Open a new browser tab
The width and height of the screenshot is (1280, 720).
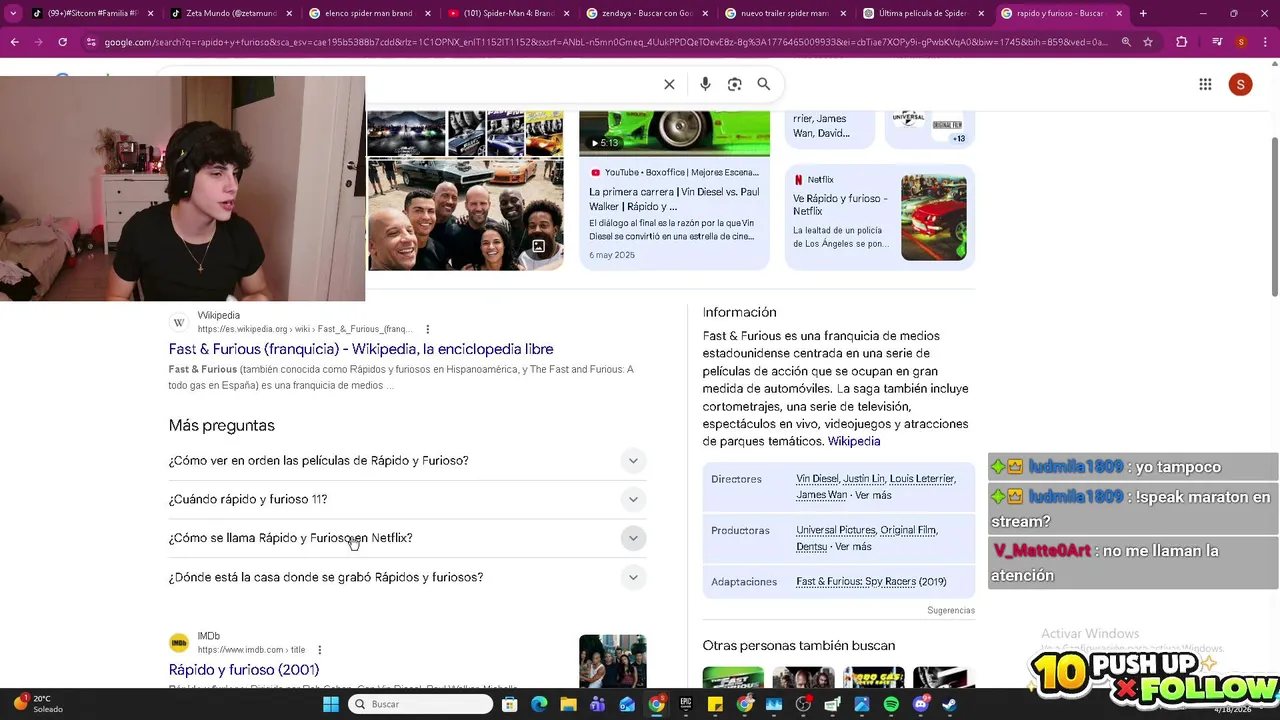pyautogui.click(x=1143, y=14)
